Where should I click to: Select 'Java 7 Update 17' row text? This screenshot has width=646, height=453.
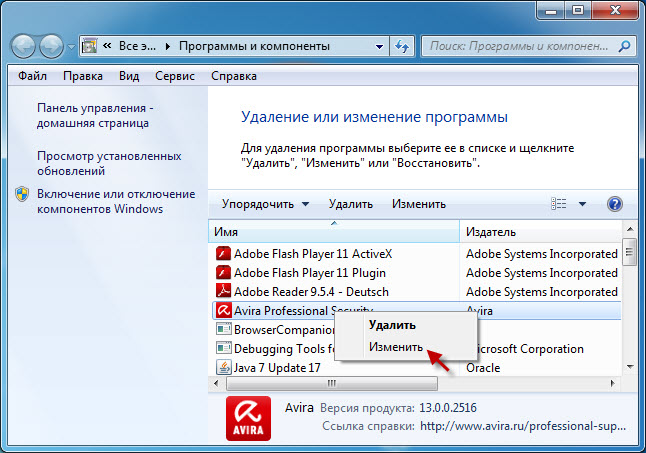pyautogui.click(x=277, y=368)
